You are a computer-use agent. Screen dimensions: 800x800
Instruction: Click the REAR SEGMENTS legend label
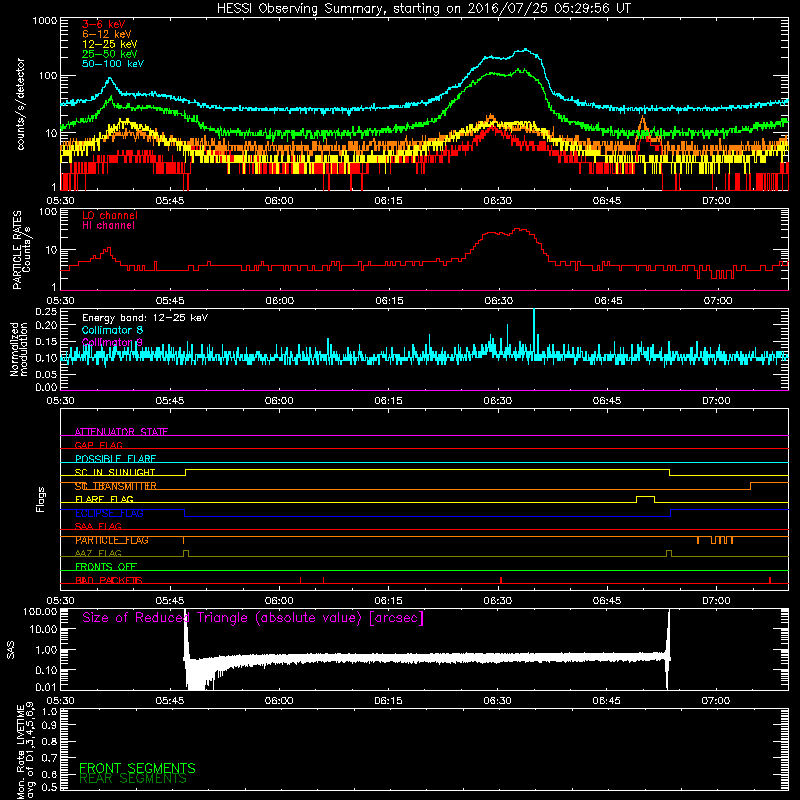pos(133,779)
